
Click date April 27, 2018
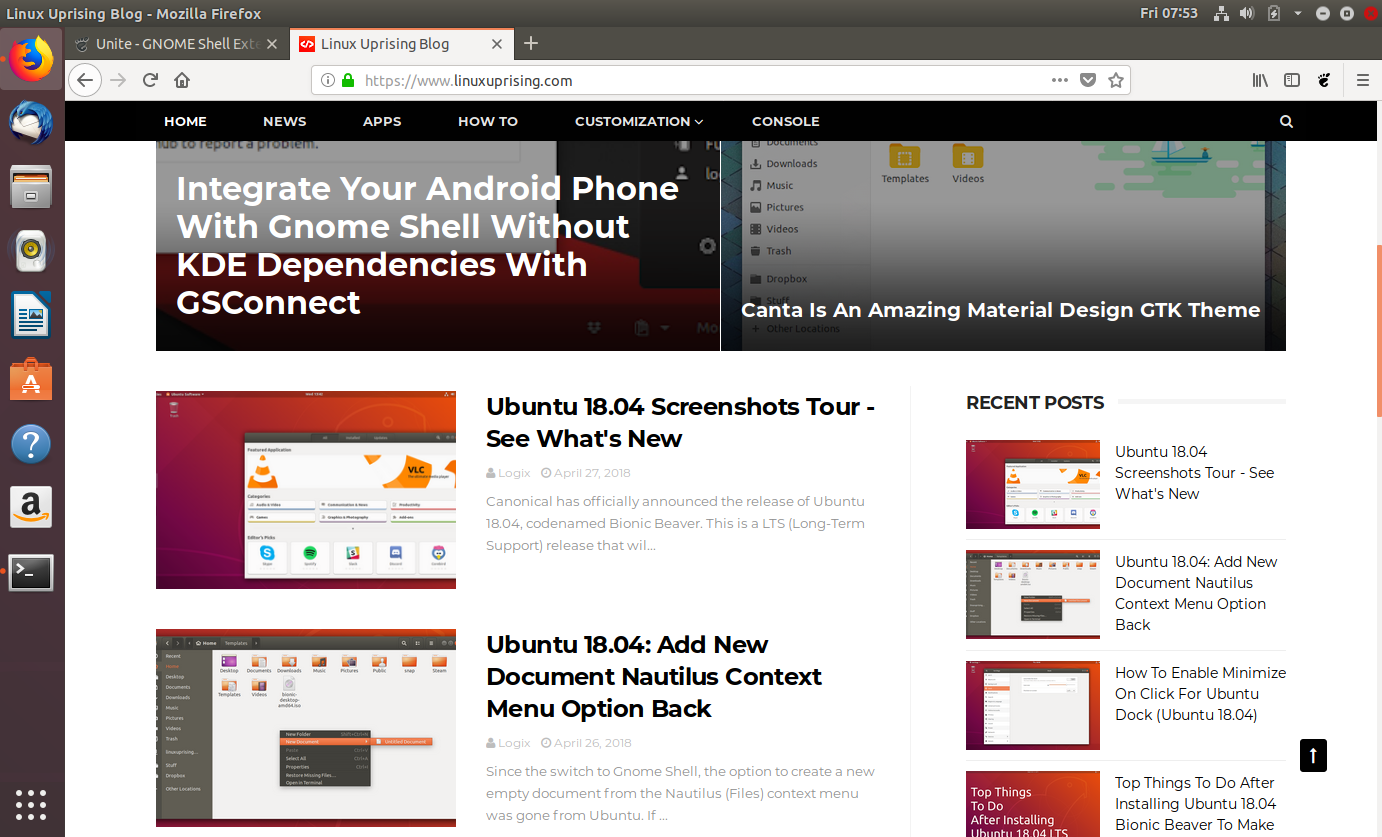coord(592,473)
